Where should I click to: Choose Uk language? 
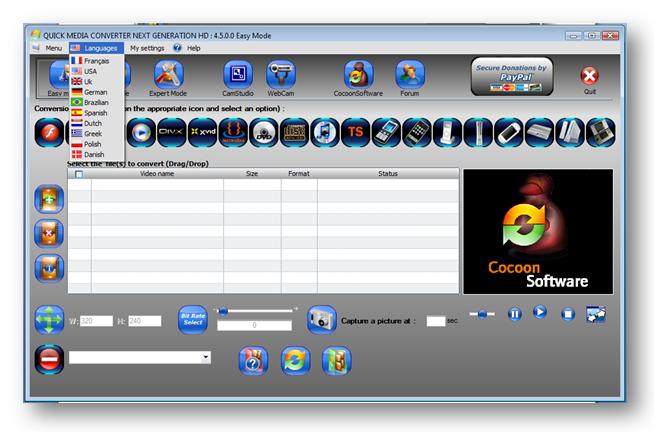pyautogui.click(x=96, y=81)
